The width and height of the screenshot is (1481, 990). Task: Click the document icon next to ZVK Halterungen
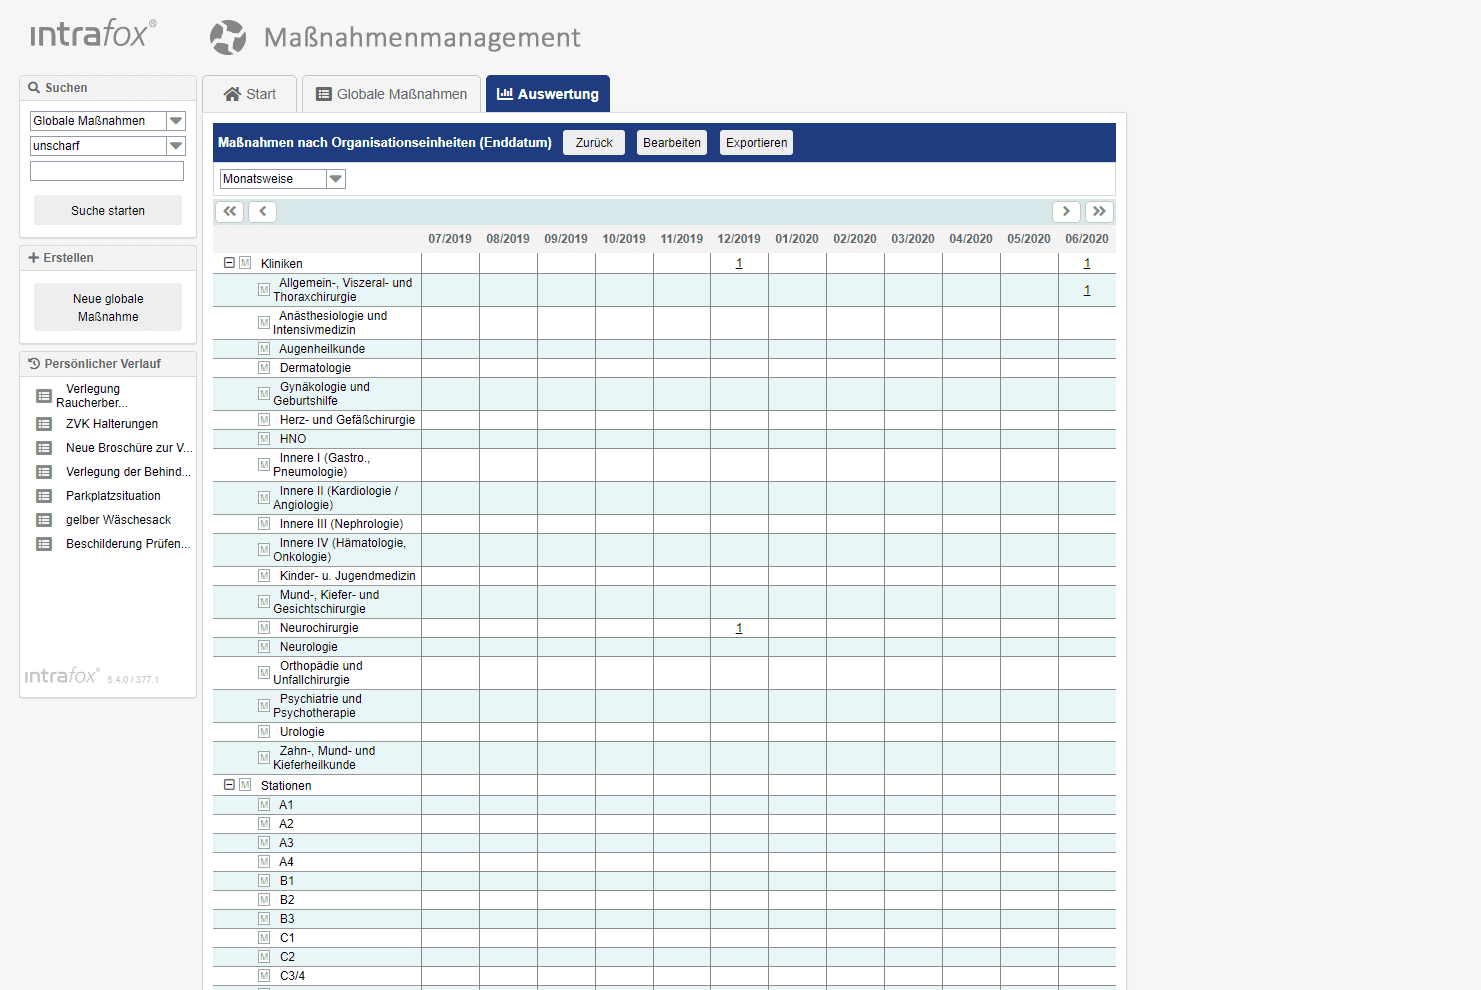[x=43, y=423]
